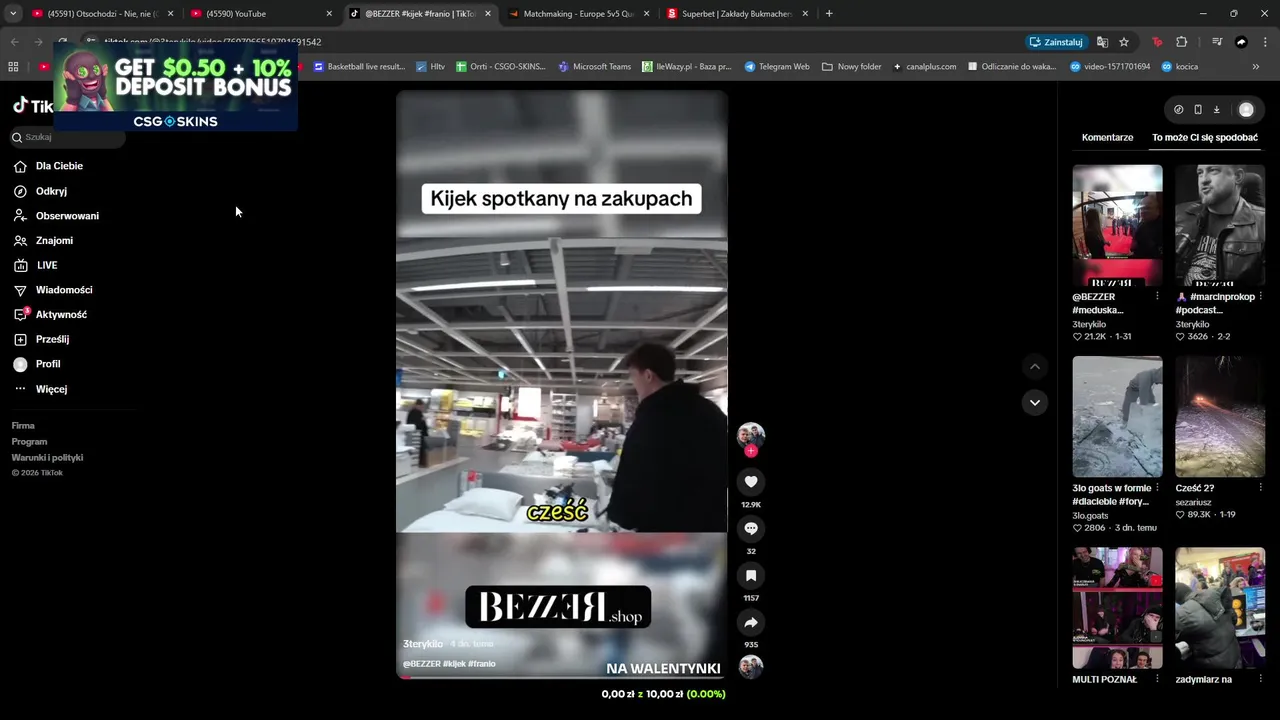This screenshot has height=720, width=1280.
Task: Click the browser address bar
Action: [560, 42]
